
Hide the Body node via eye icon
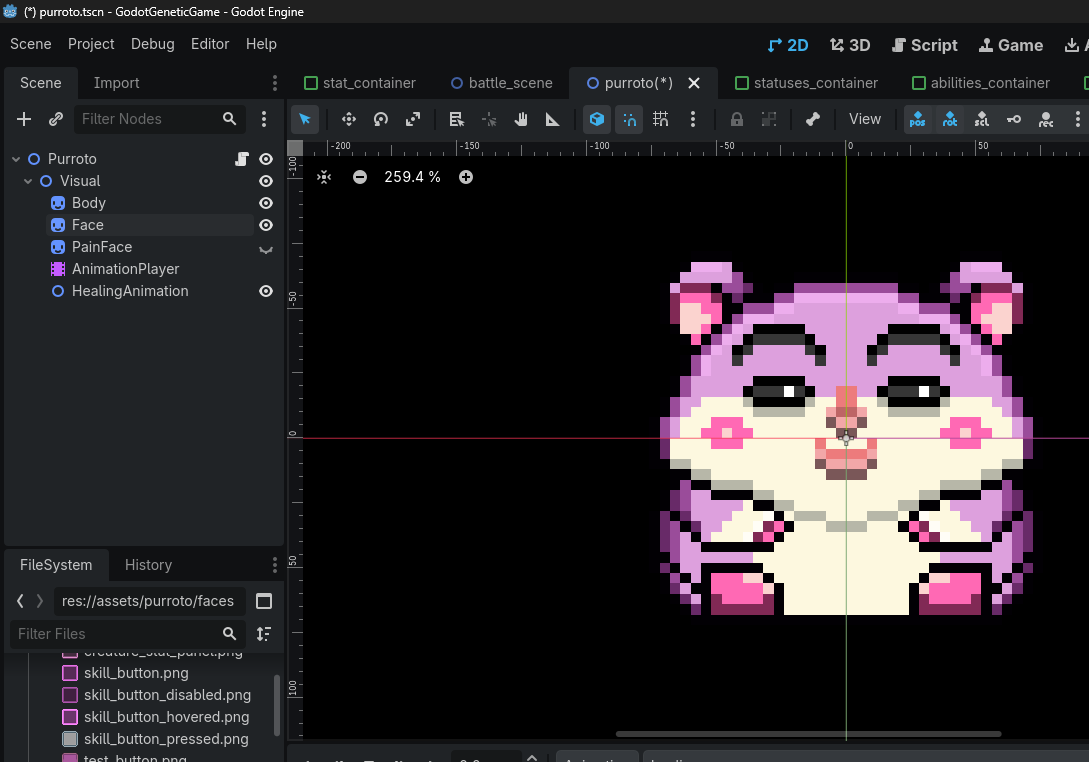(x=266, y=203)
